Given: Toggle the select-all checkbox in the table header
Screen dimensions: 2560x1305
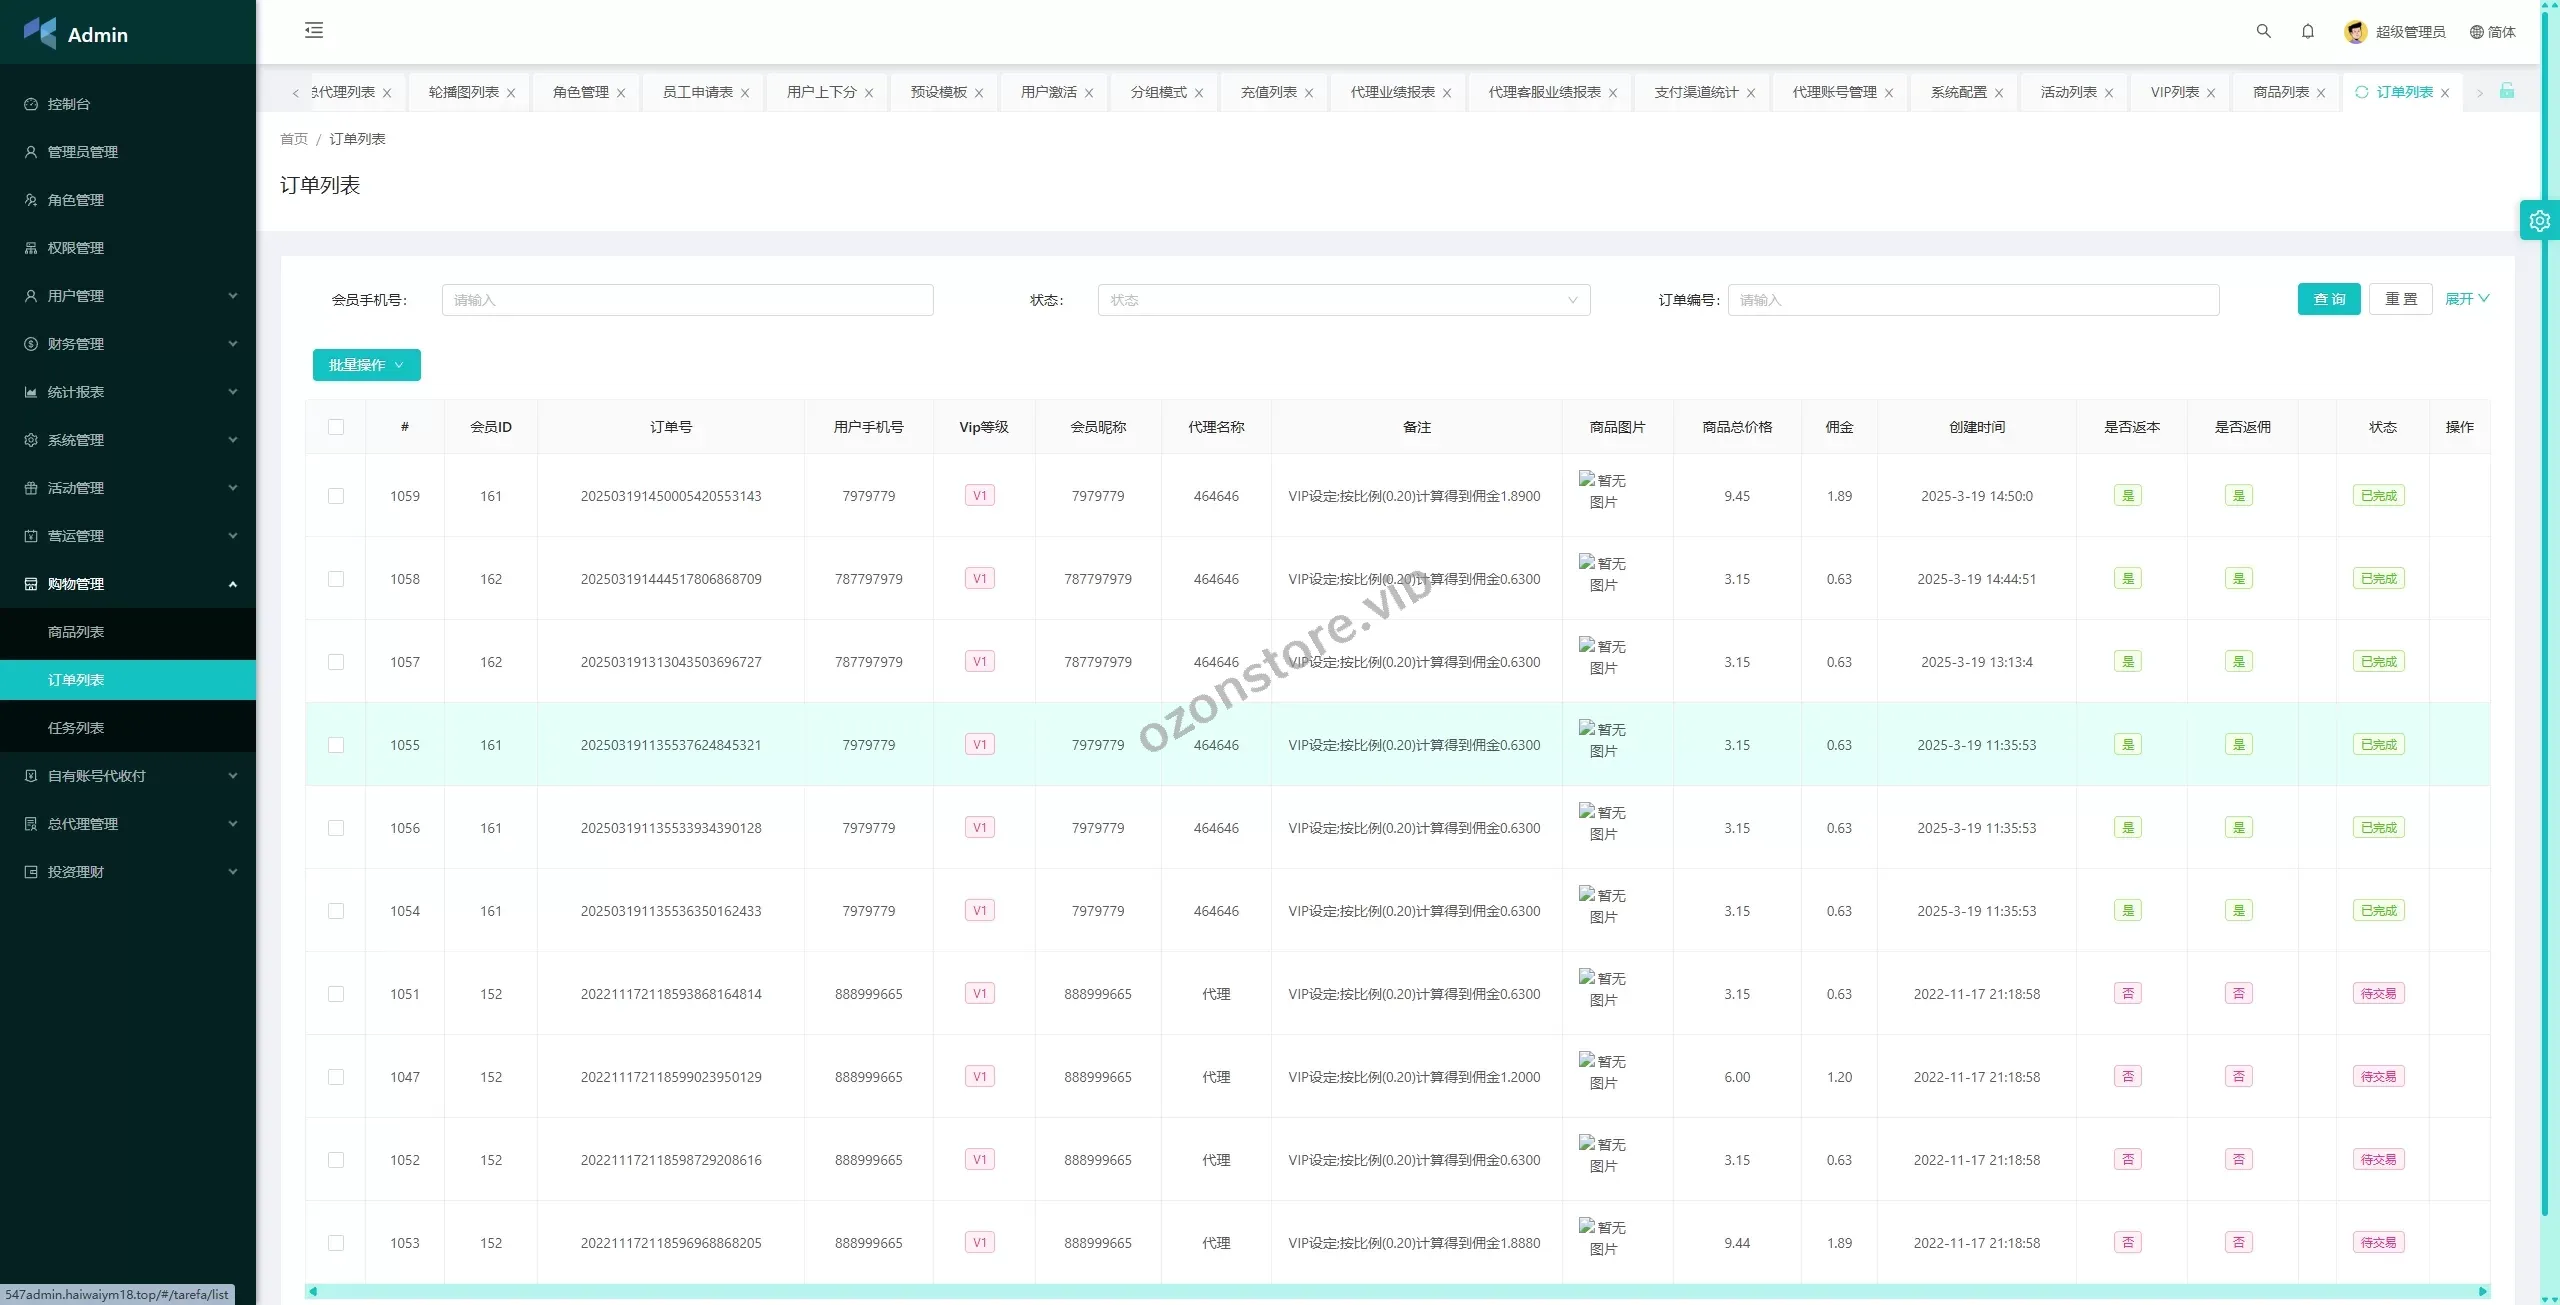Looking at the screenshot, I should coord(336,427).
